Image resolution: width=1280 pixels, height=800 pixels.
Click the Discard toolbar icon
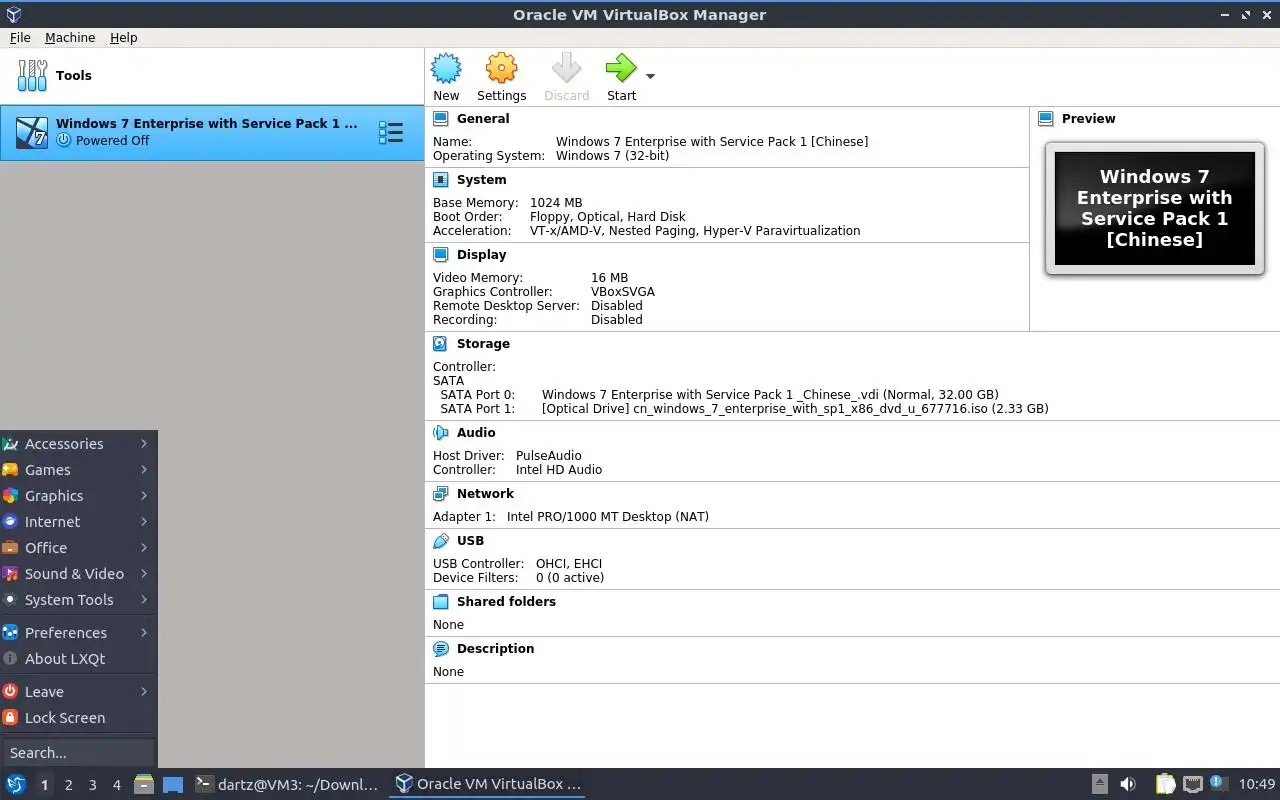[x=566, y=69]
